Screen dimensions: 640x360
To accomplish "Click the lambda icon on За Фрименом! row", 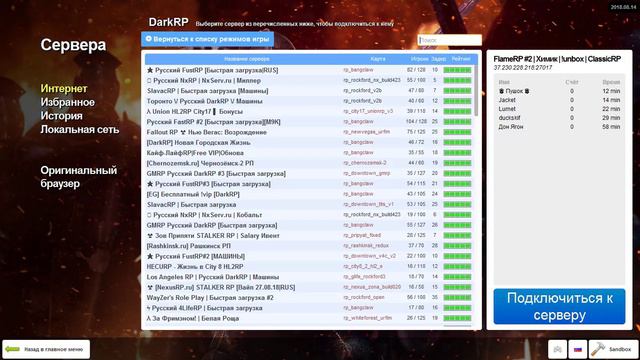I will pos(149,318).
